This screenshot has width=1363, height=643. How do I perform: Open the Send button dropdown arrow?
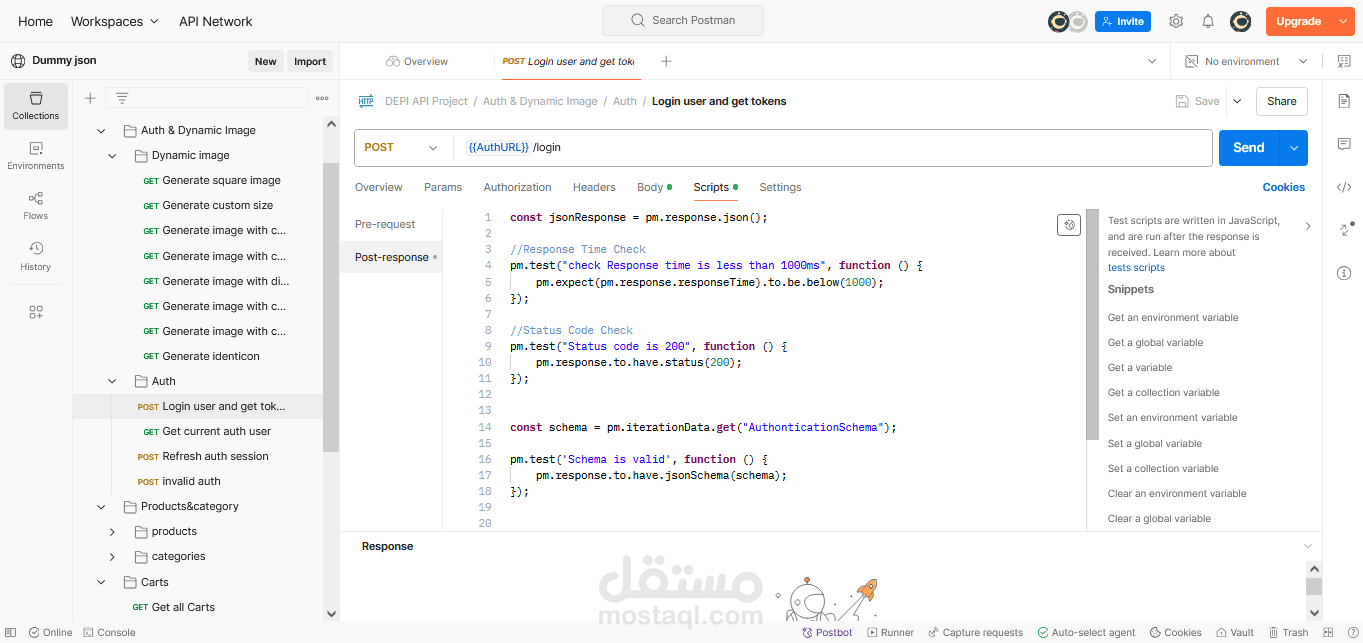point(1294,147)
